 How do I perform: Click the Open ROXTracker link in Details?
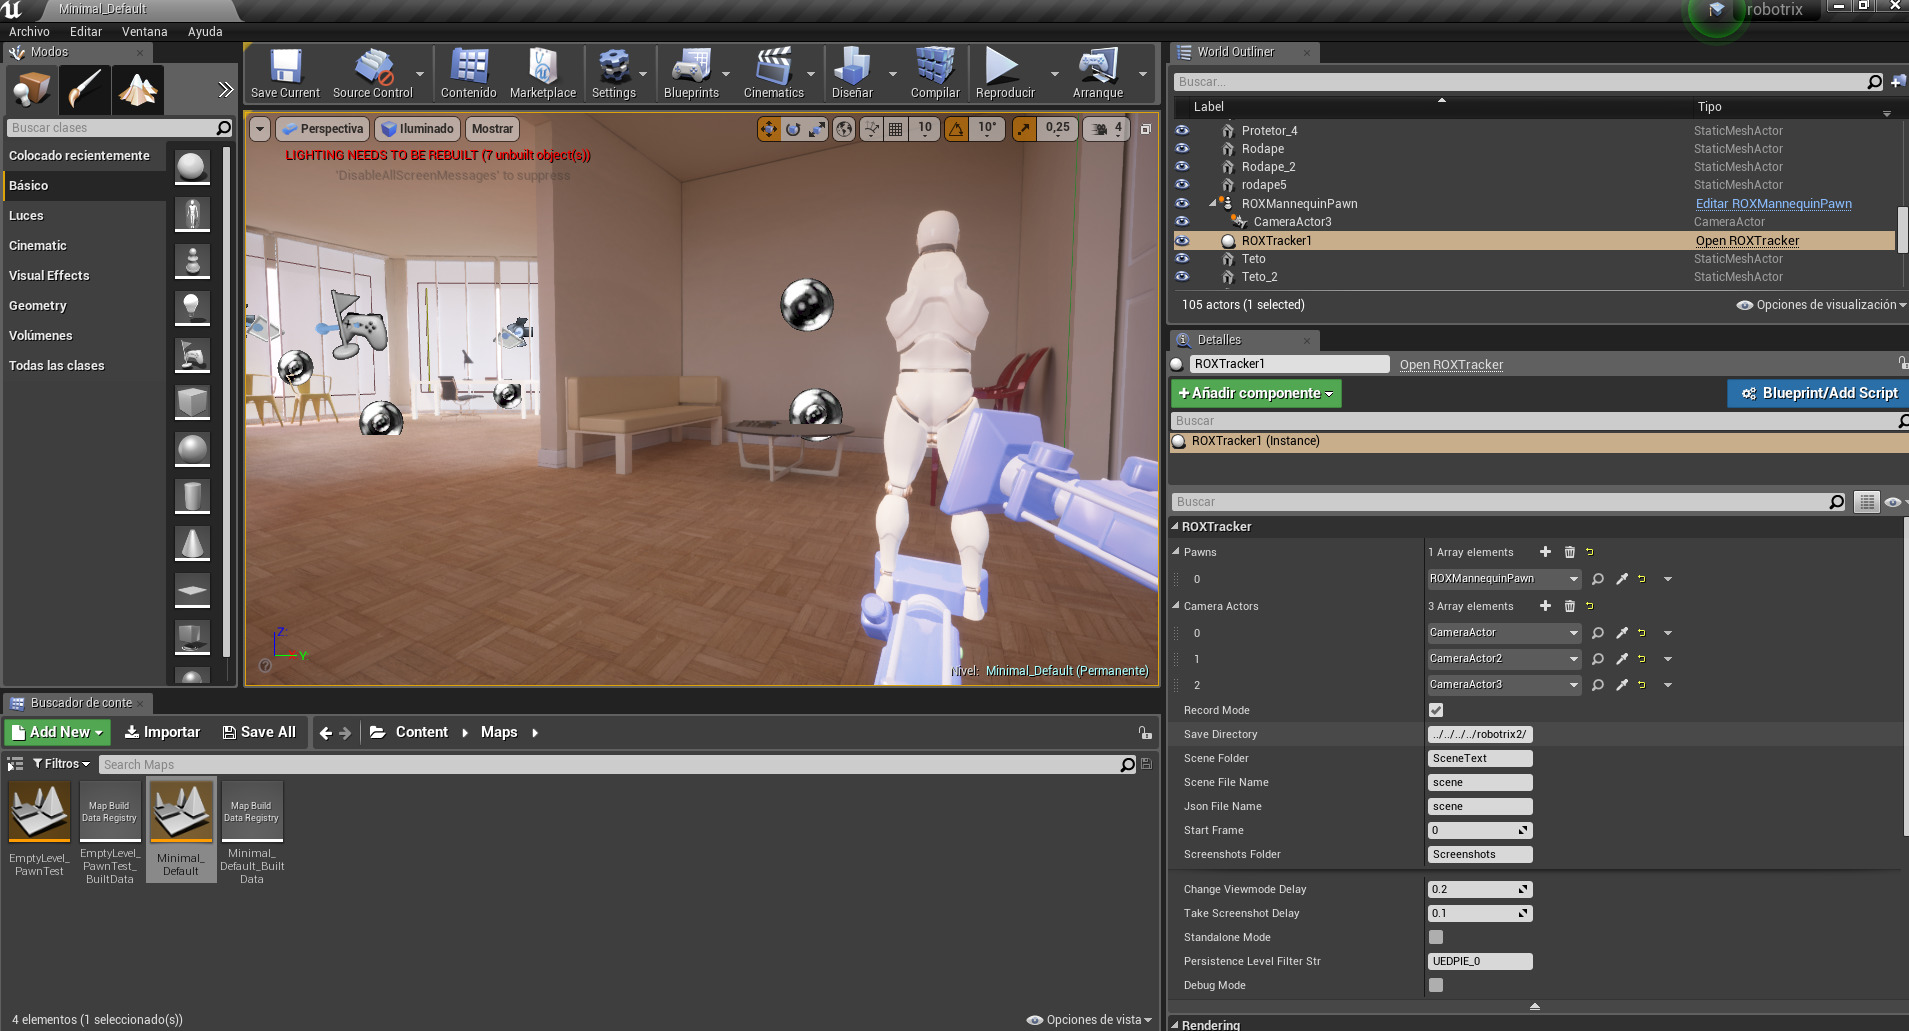point(1451,365)
